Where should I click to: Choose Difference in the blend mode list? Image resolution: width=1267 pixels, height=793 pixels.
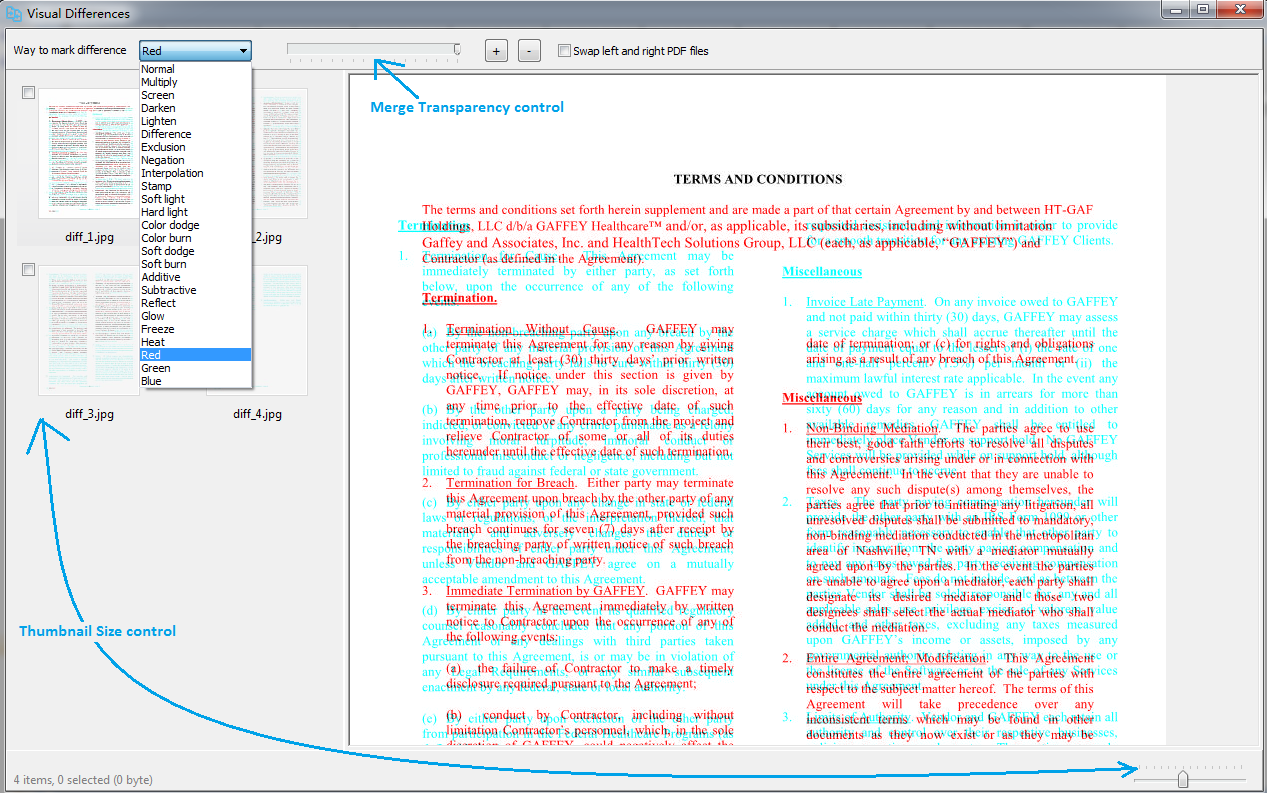[x=196, y=134]
